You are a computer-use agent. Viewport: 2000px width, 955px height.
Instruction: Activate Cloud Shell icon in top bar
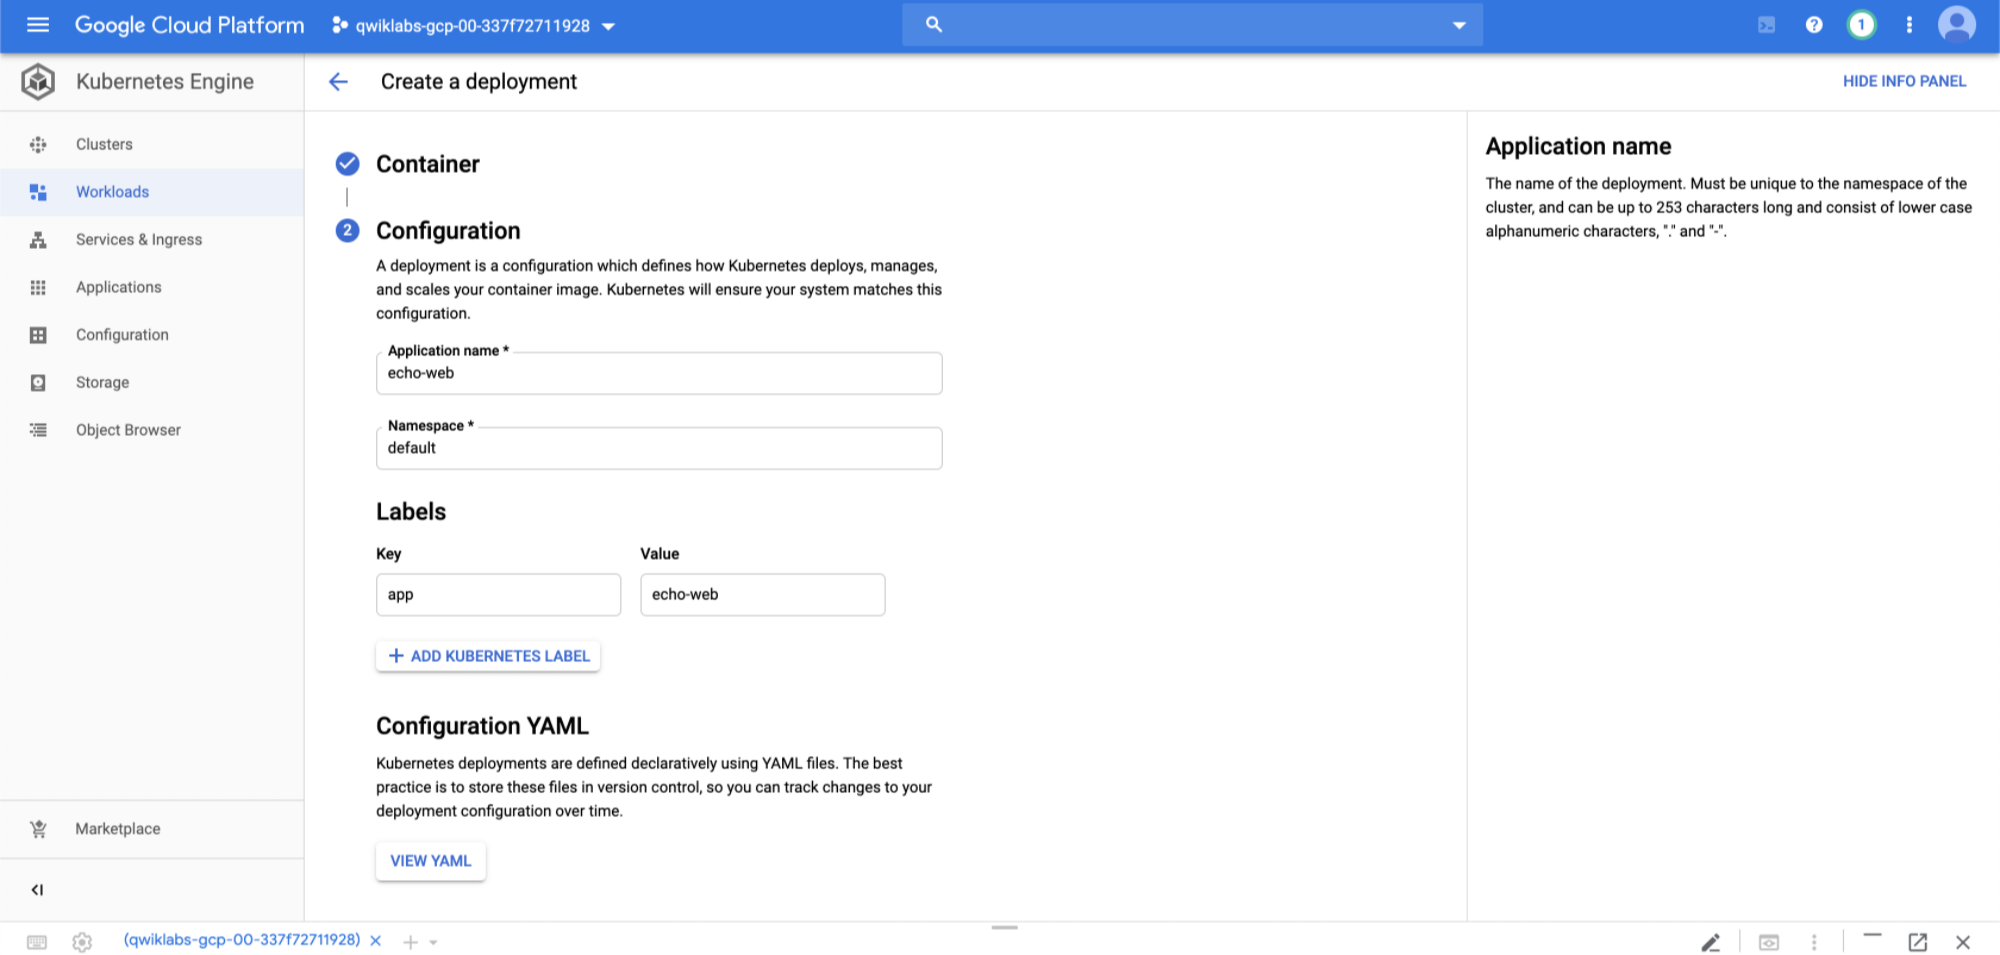click(x=1767, y=25)
